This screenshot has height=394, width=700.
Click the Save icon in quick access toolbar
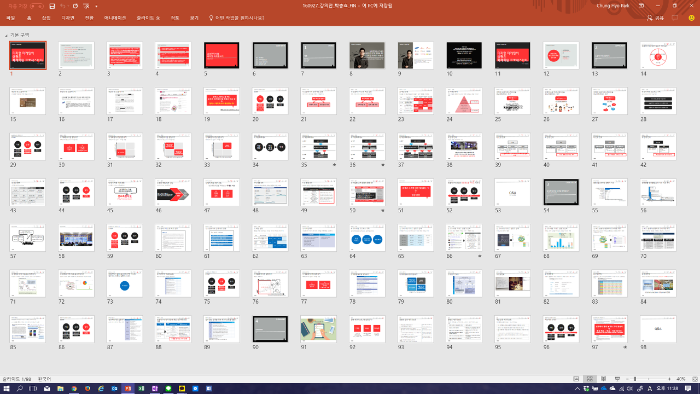click(52, 6)
